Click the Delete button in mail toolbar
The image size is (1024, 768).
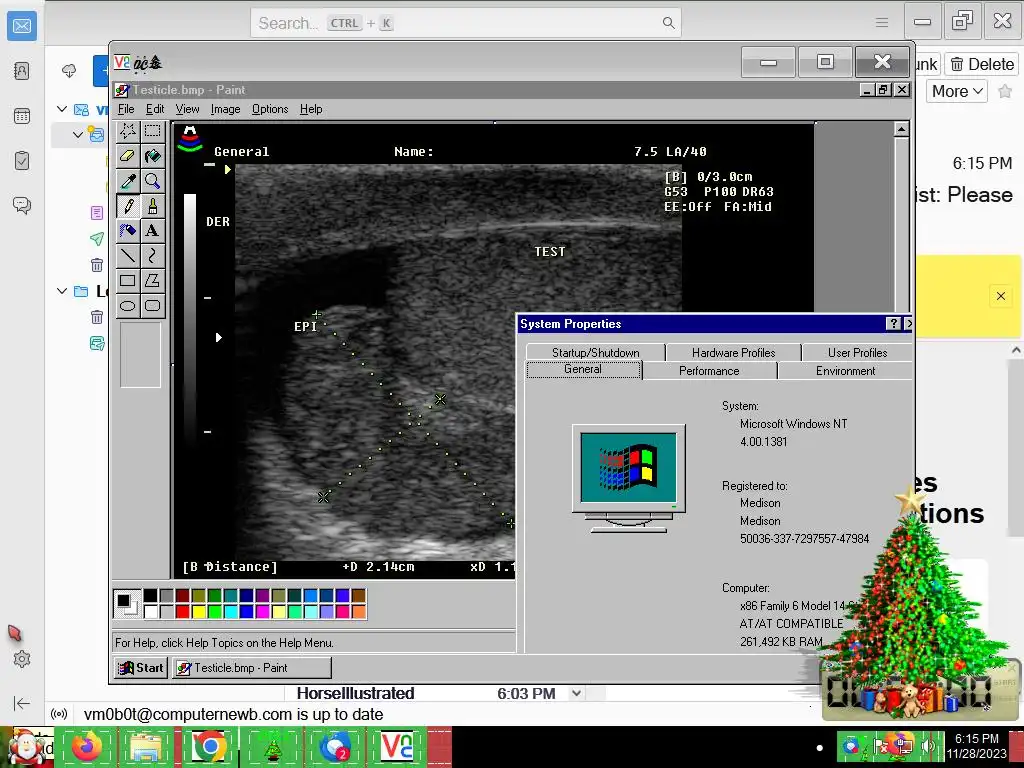(x=982, y=64)
